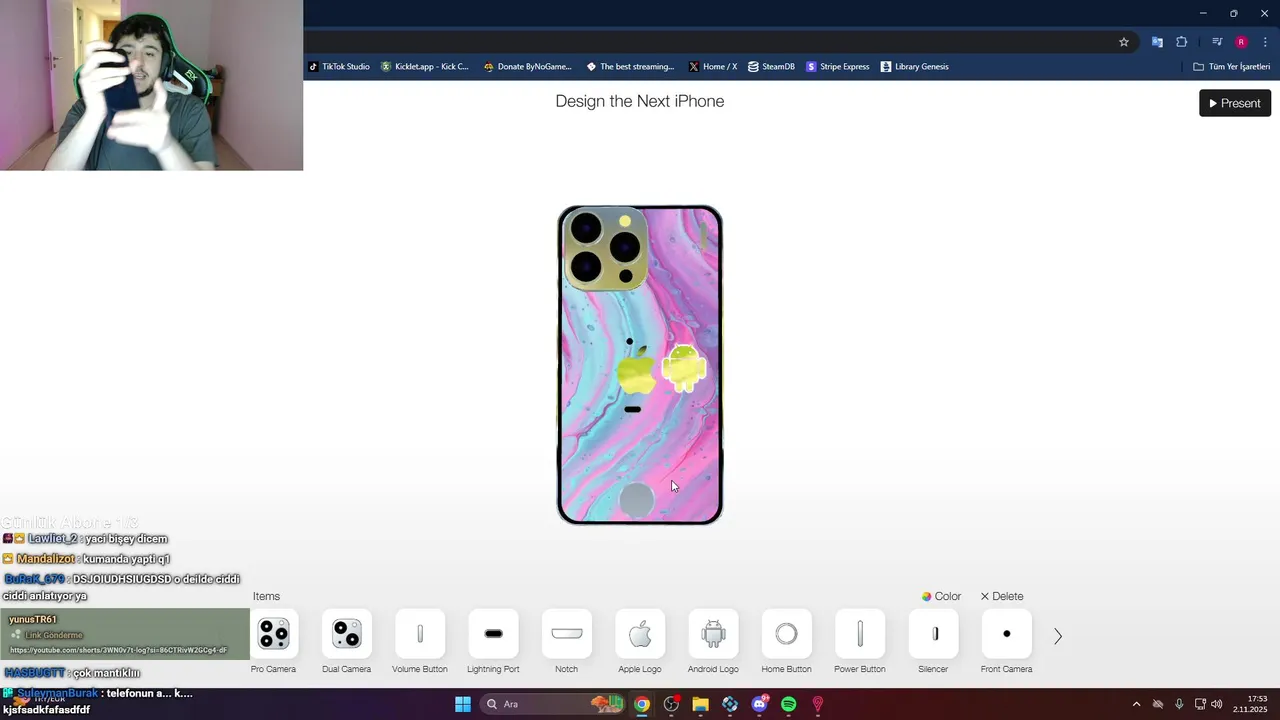The height and width of the screenshot is (720, 1280).
Task: Open the browser Extensions menu
Action: [x=1182, y=42]
